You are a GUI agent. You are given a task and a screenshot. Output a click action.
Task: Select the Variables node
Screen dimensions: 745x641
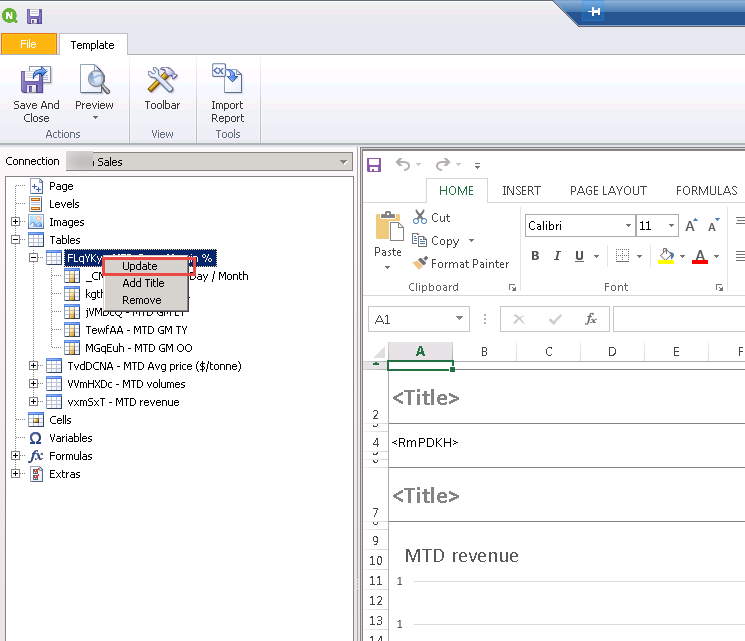[x=71, y=438]
